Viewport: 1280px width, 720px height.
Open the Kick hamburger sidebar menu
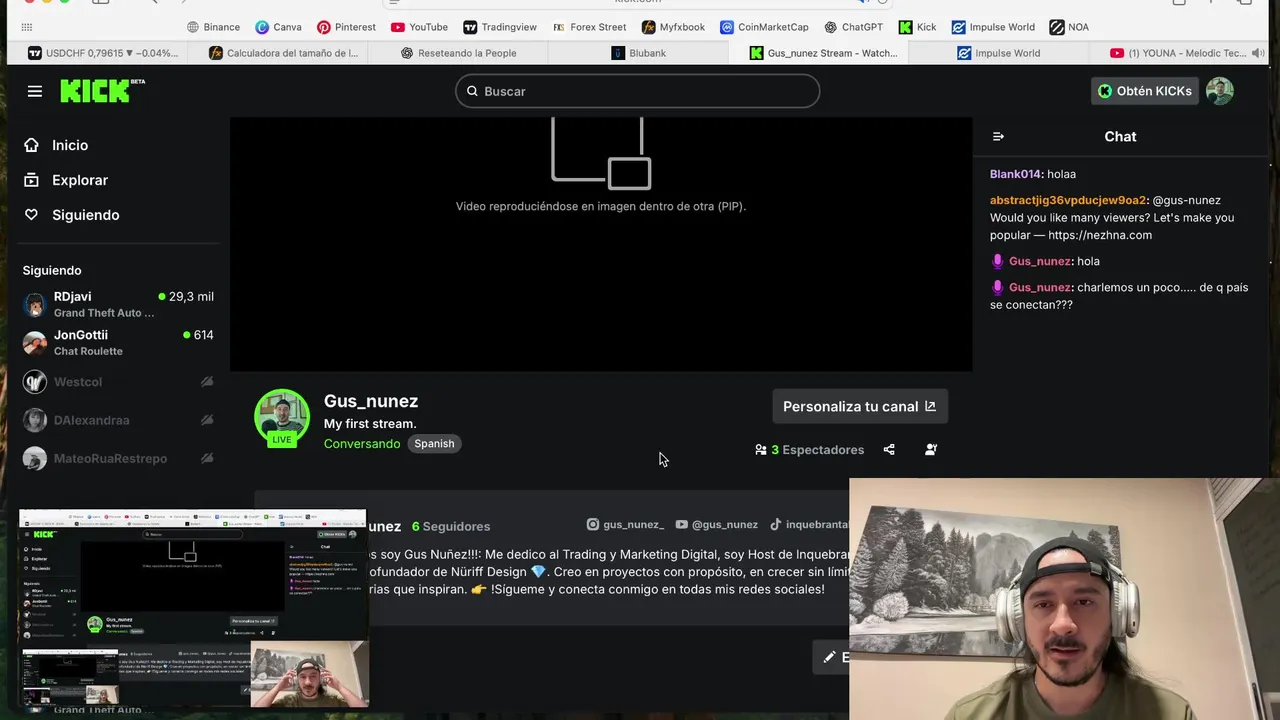(x=35, y=91)
